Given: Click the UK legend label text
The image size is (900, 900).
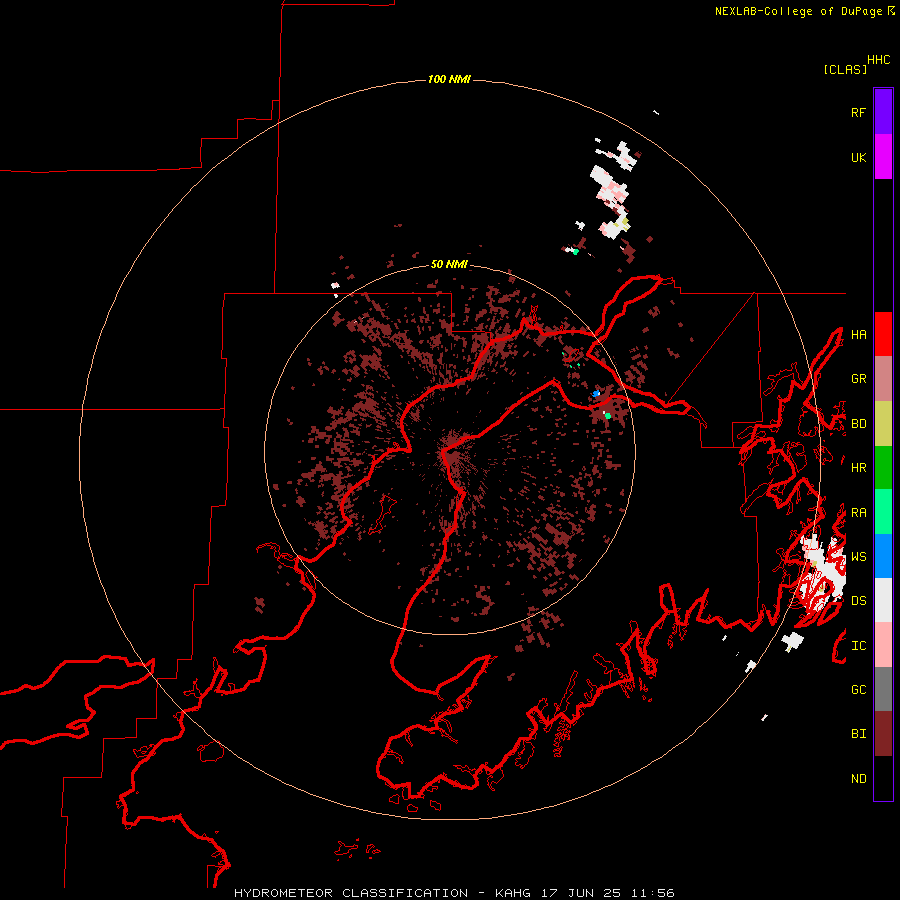Looking at the screenshot, I should (x=858, y=157).
